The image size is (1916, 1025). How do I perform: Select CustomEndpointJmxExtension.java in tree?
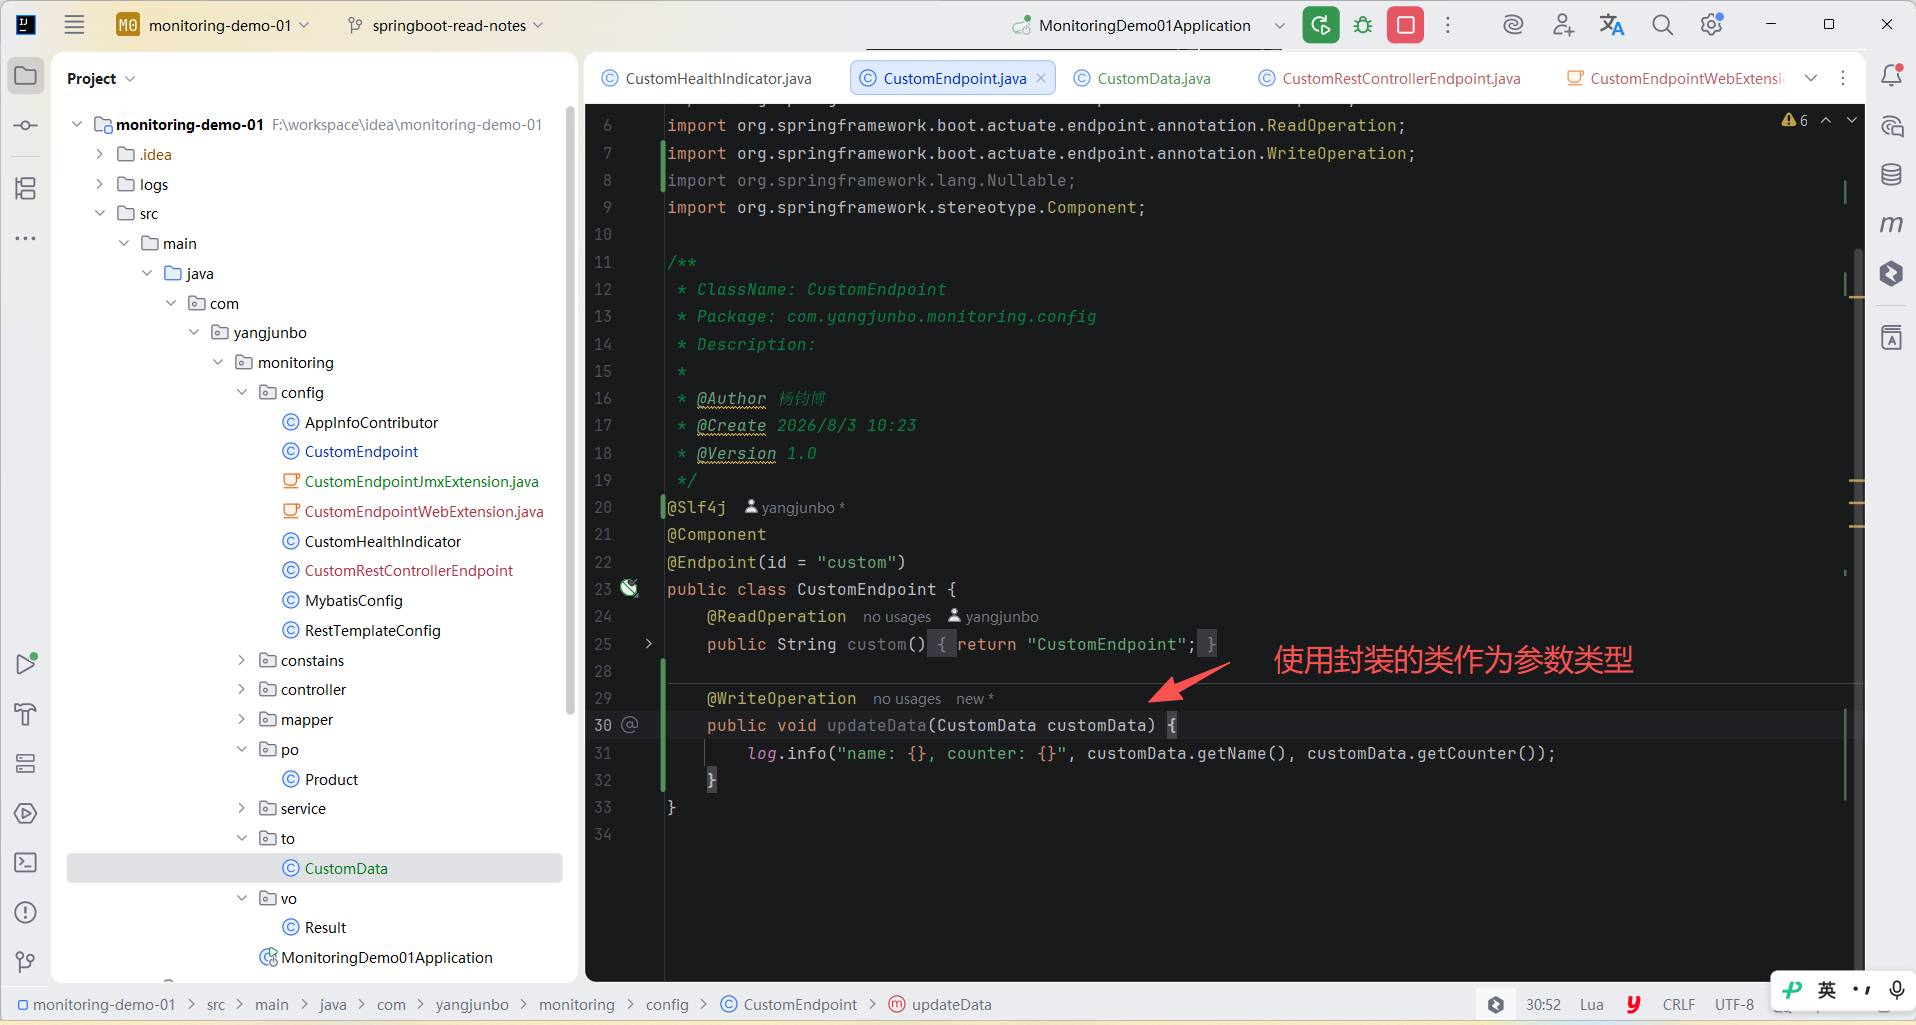[421, 481]
